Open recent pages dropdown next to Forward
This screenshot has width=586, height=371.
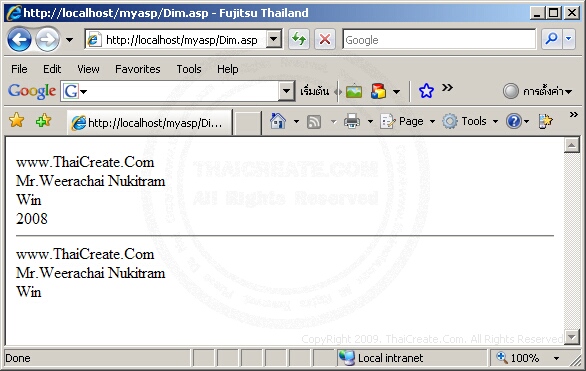pyautogui.click(x=69, y=40)
